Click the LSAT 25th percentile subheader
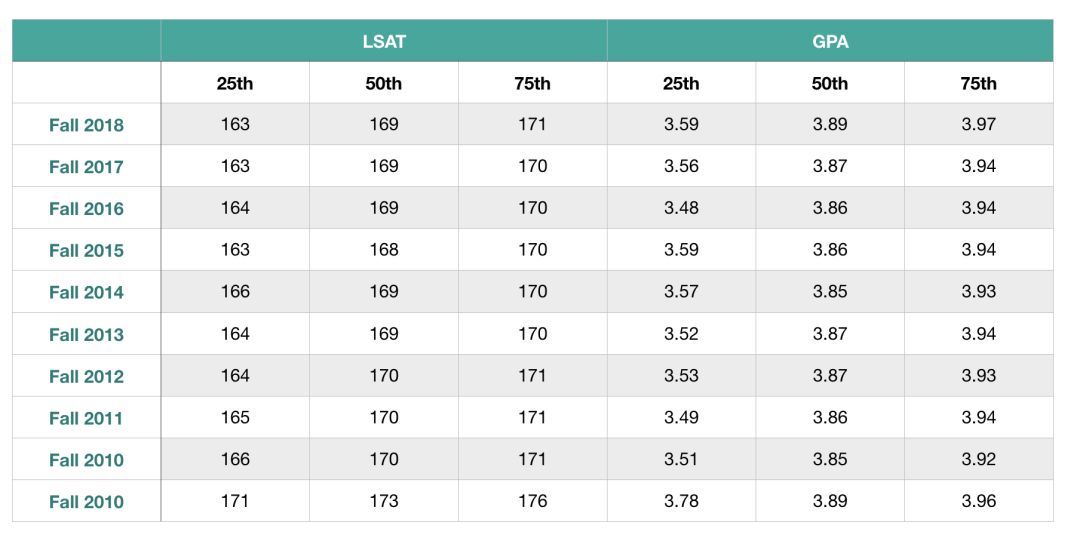 click(235, 83)
